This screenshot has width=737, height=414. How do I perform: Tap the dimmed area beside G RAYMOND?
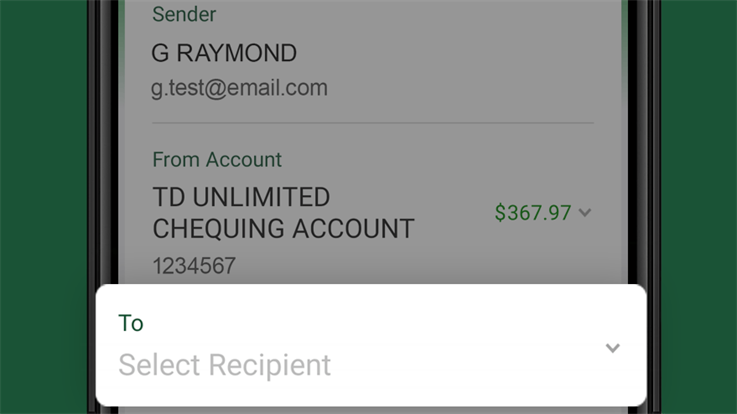447,53
